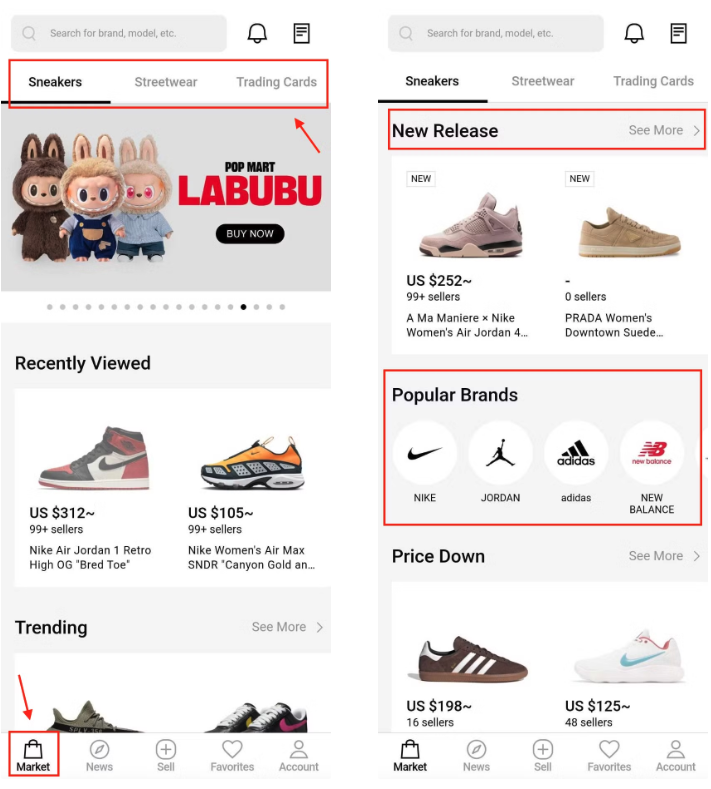Tap the Sell plus icon on left screen
711x789 pixels.
coord(166,749)
